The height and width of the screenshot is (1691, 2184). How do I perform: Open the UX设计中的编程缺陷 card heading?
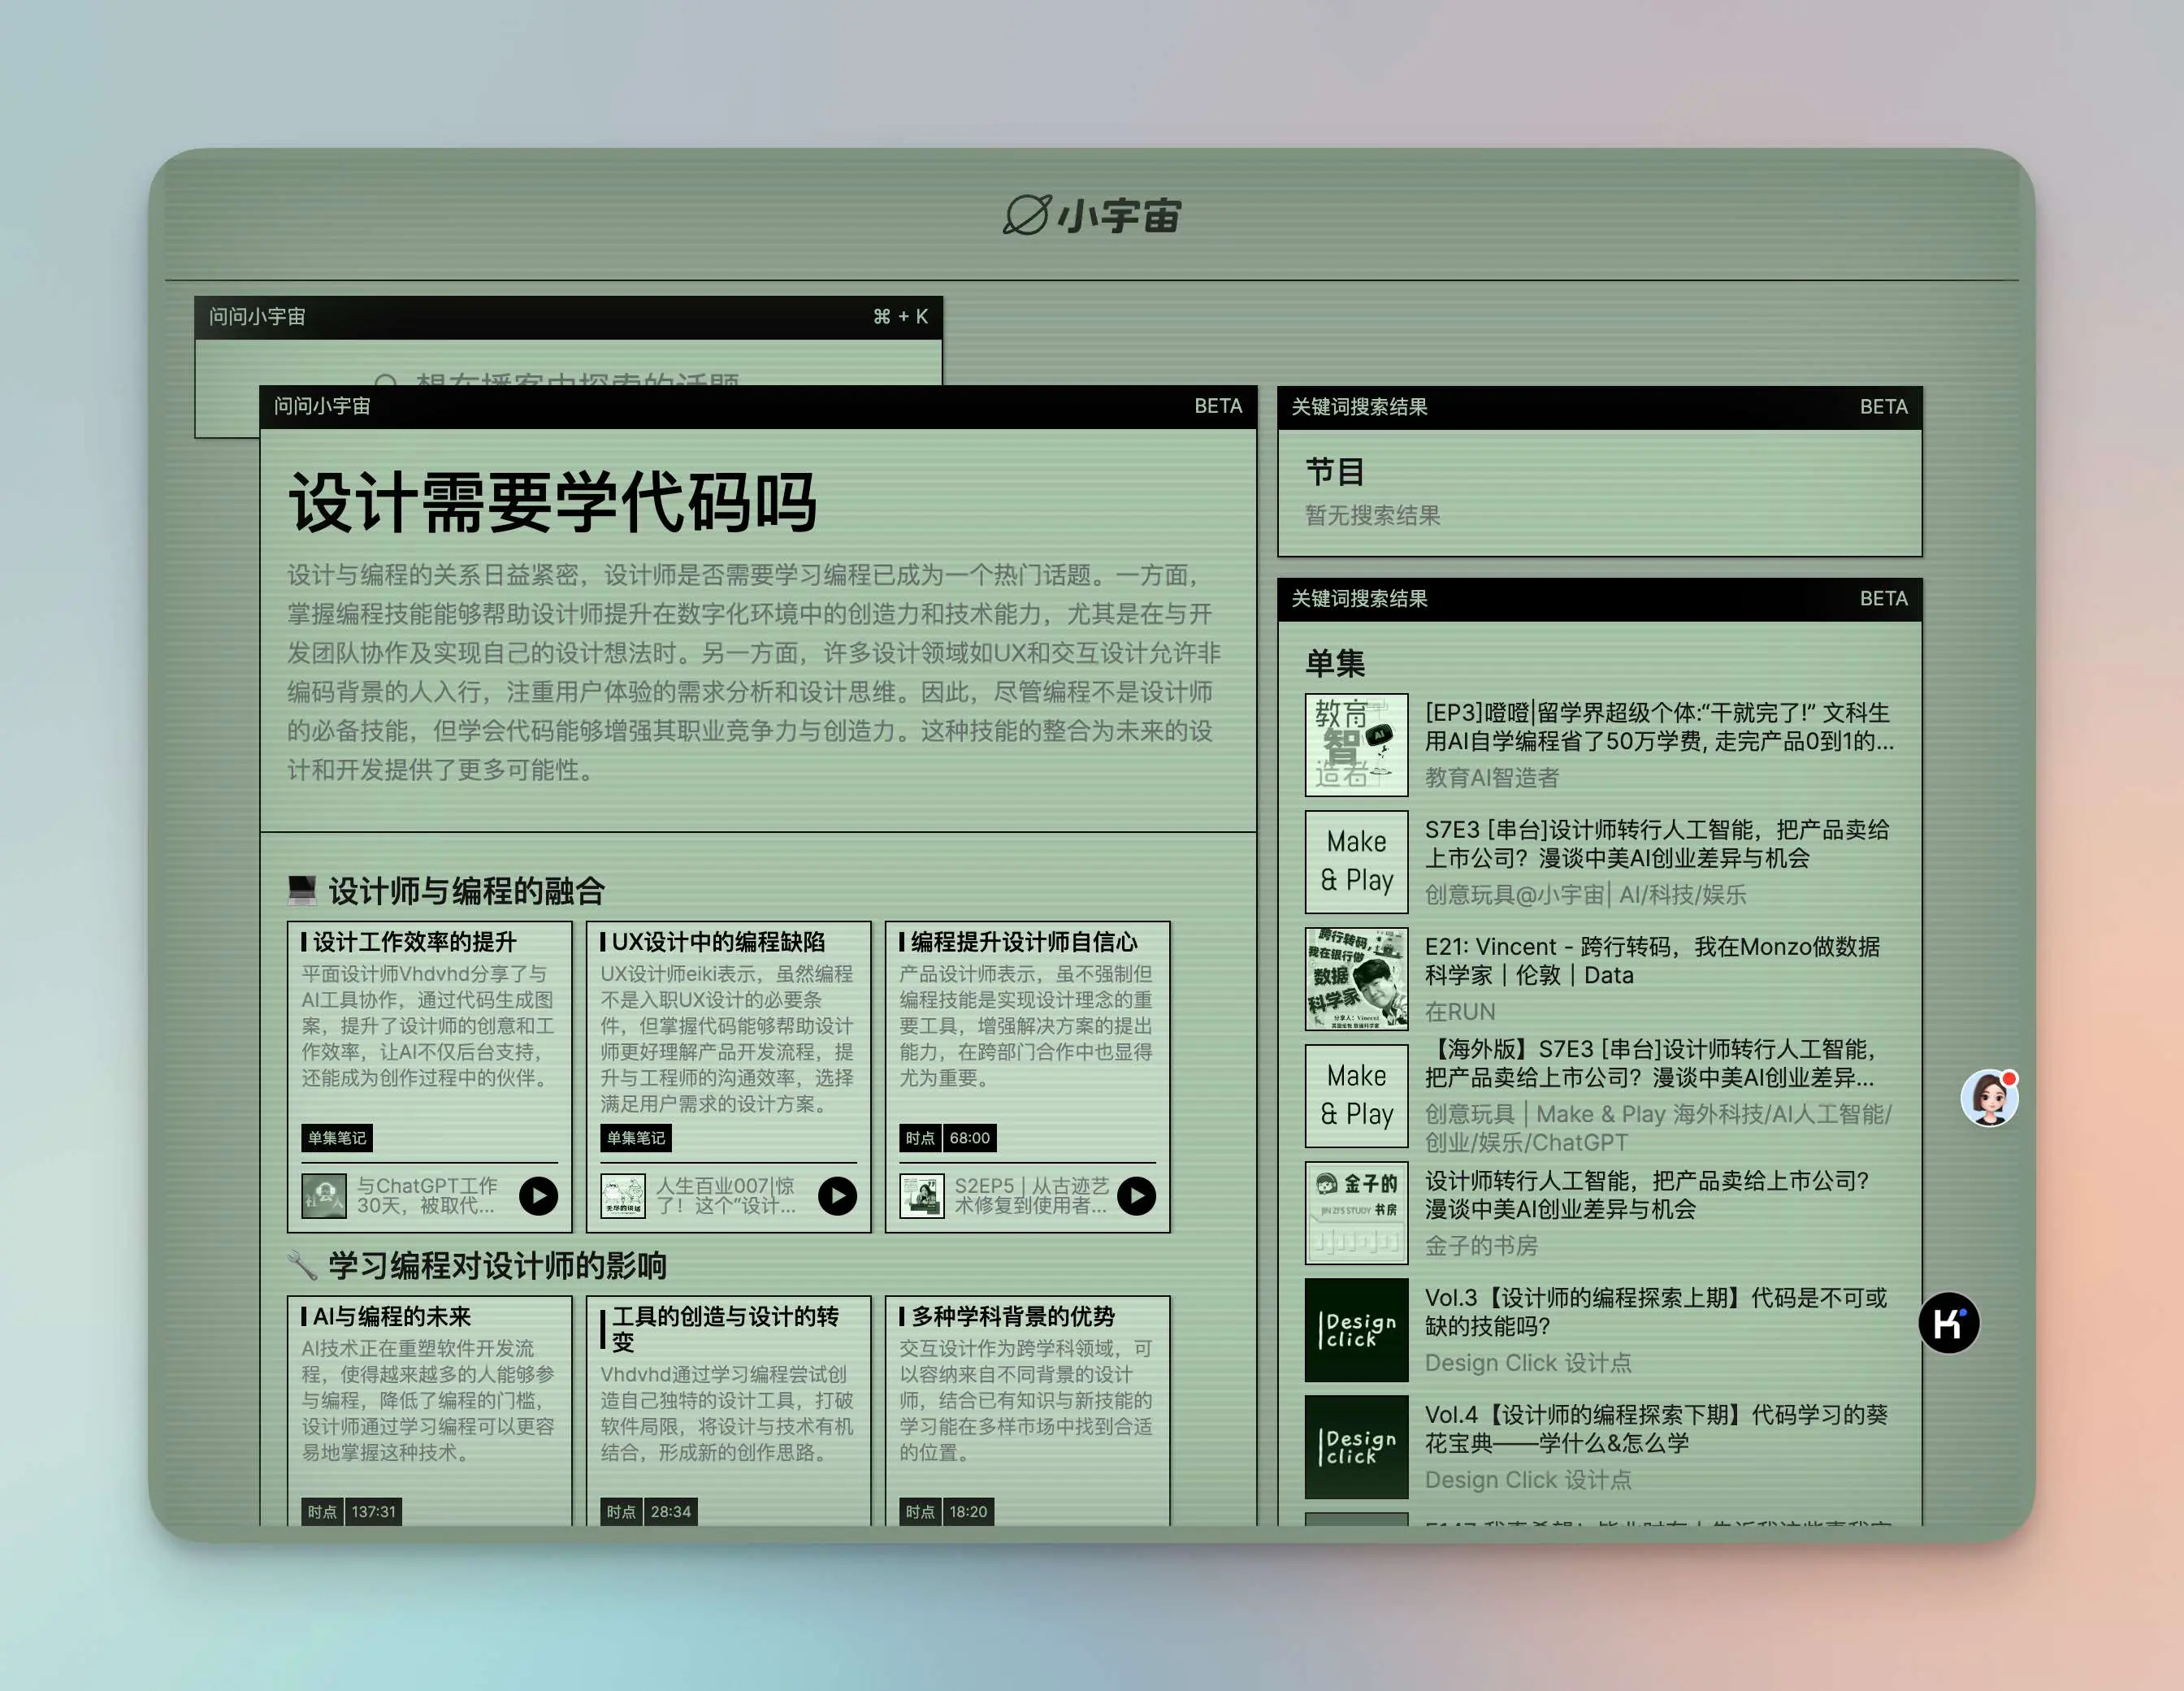pyautogui.click(x=718, y=941)
